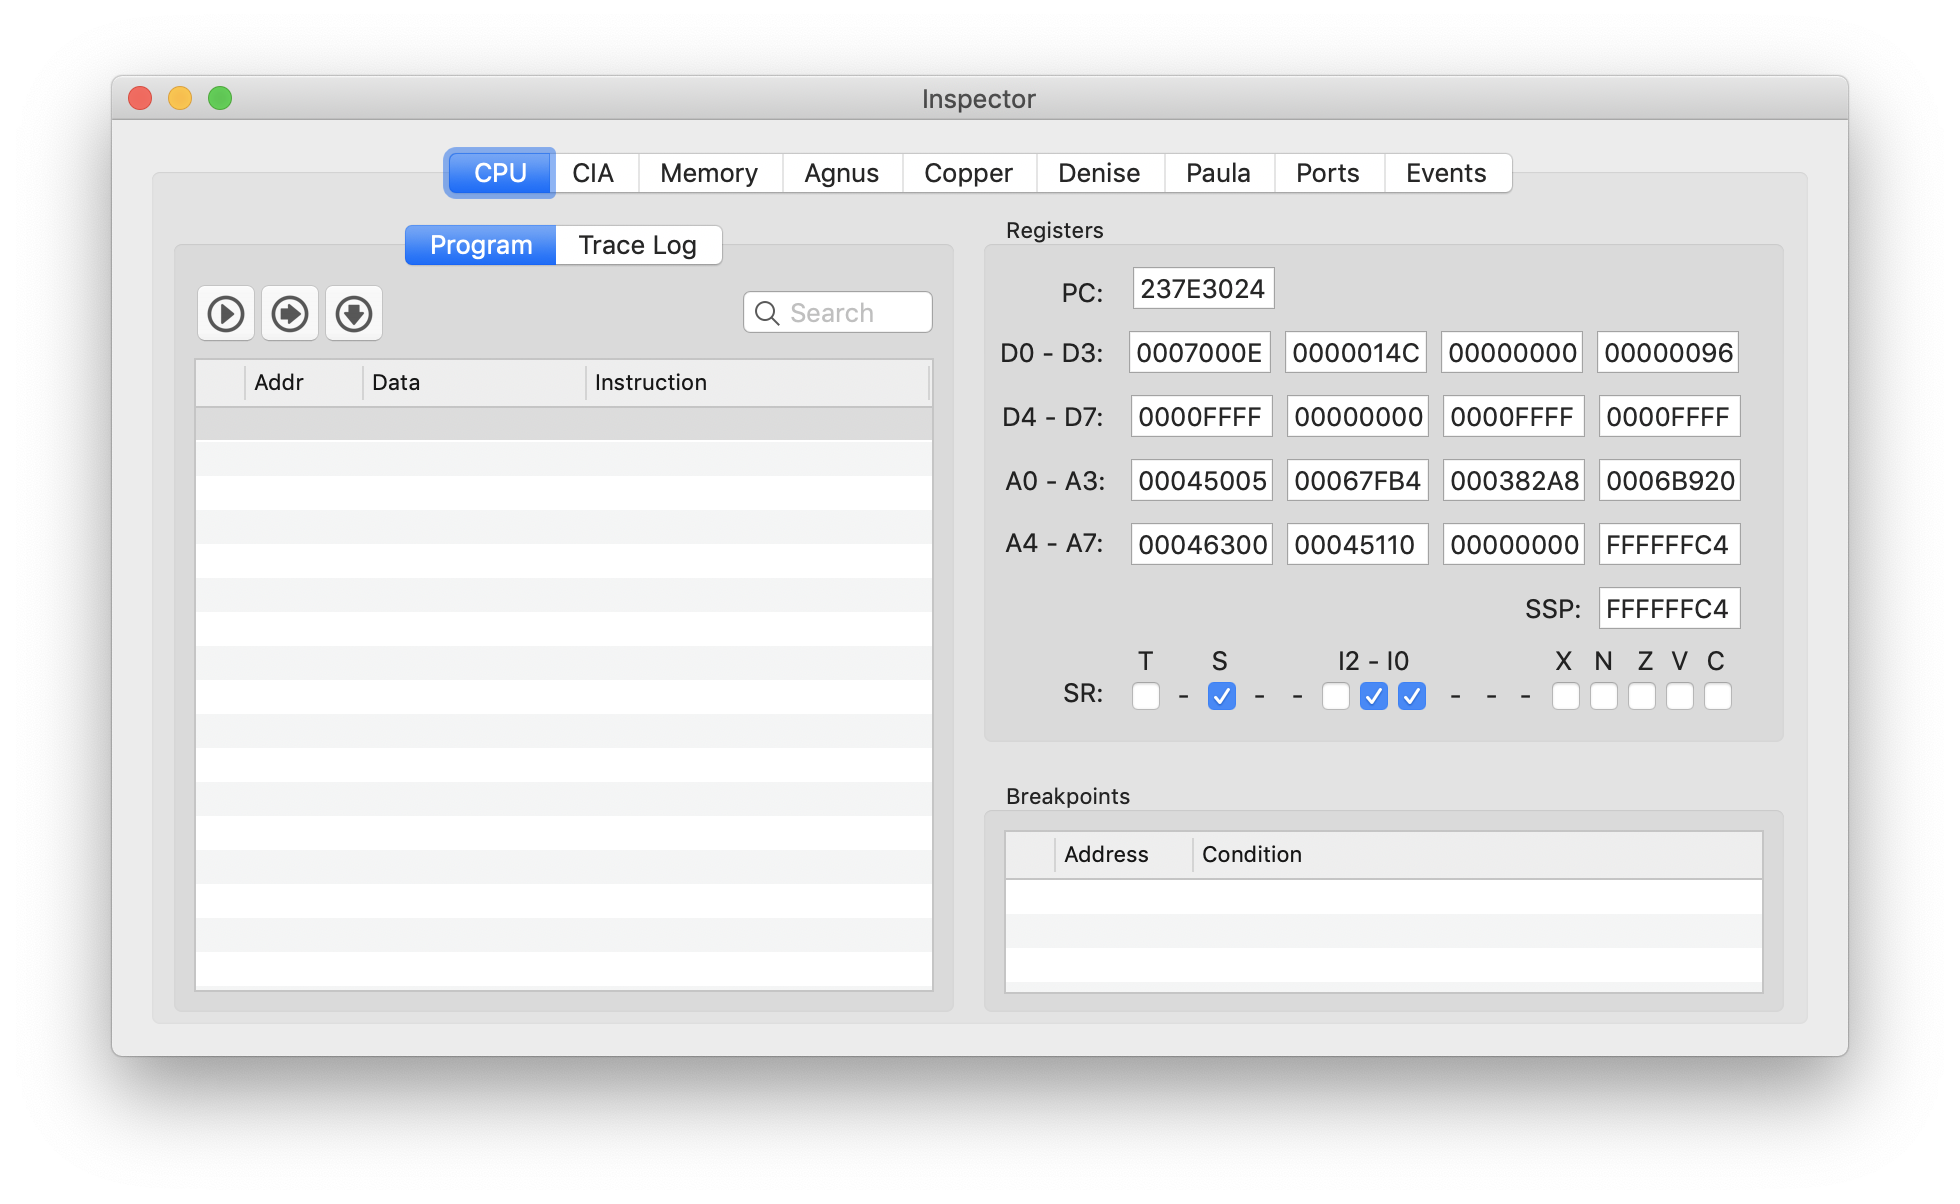Uncheck the I0 interrupt mask checkbox

pos(1412,696)
